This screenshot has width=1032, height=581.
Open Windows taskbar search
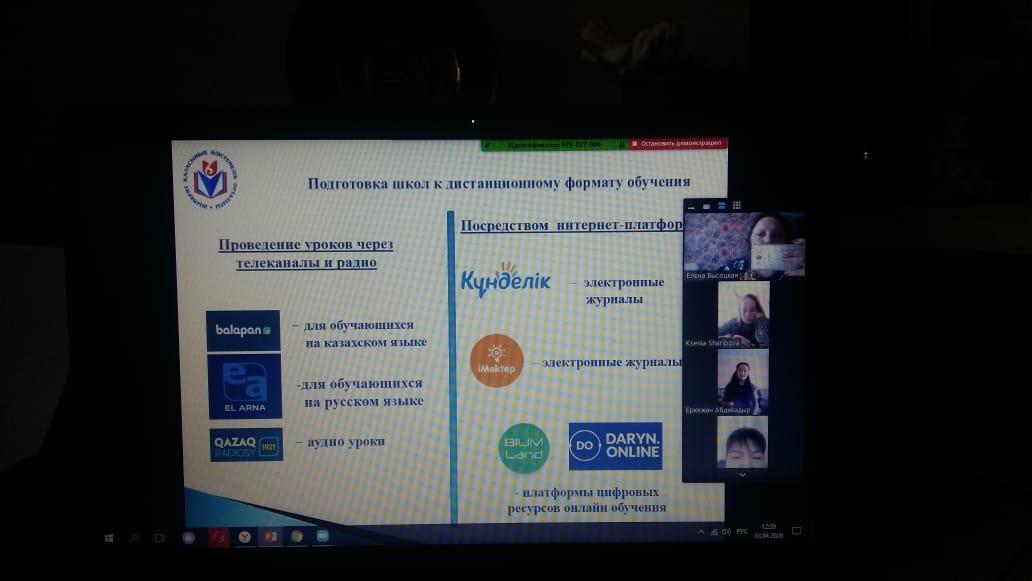134,538
